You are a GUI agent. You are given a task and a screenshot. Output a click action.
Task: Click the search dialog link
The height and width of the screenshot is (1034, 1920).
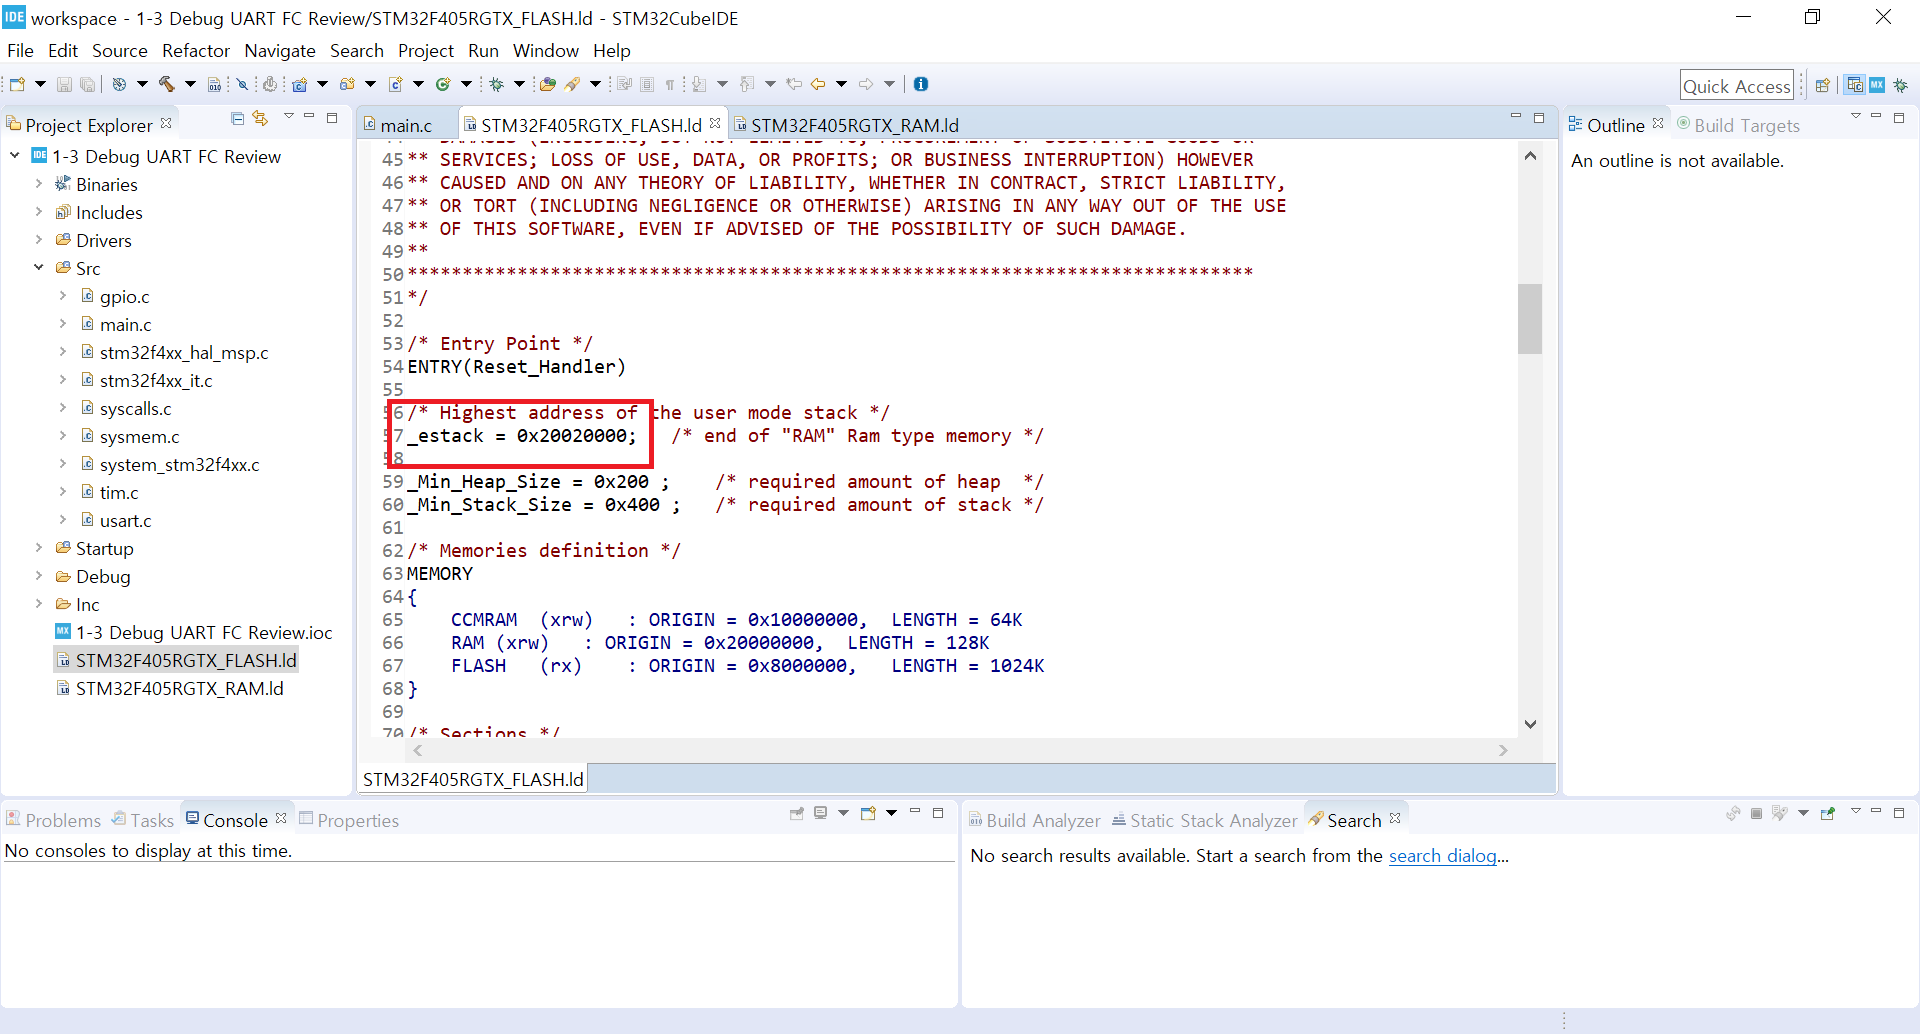1442,855
